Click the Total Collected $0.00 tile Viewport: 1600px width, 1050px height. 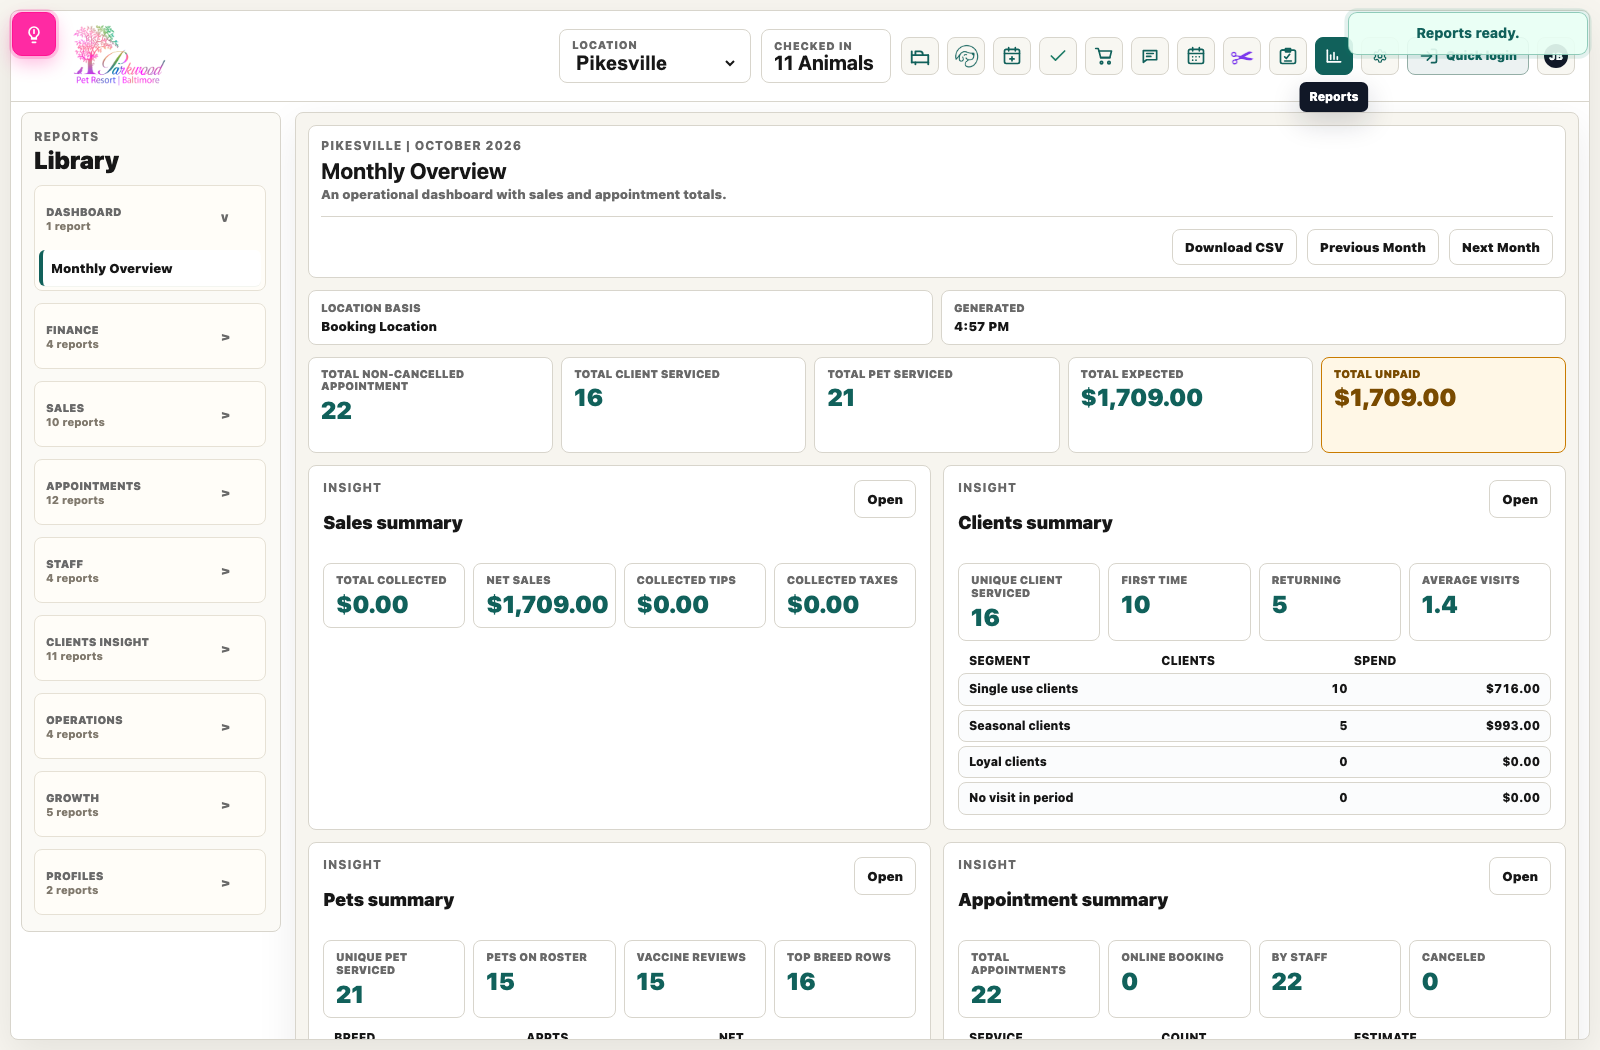[394, 595]
